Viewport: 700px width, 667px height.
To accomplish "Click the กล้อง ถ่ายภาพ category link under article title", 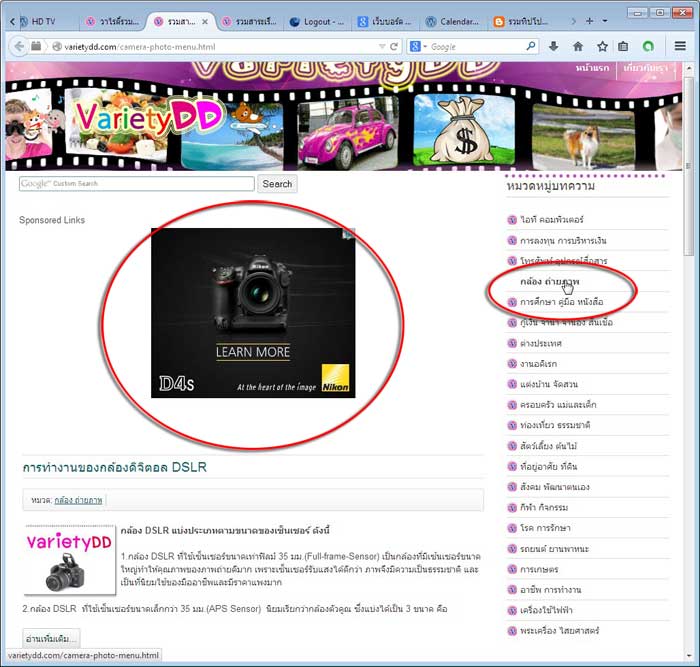I will tap(78, 500).
